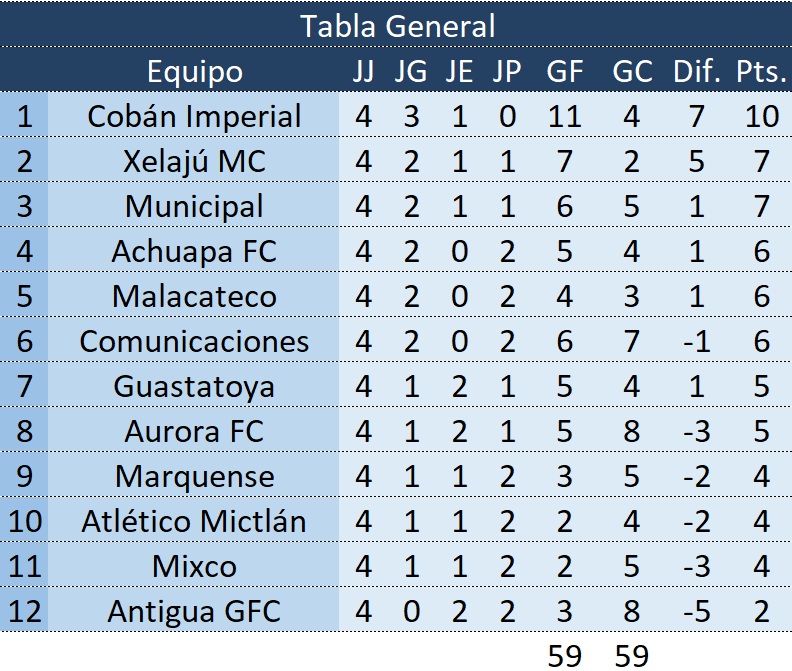Click the Tabla General title cell
The image size is (792, 671).
click(397, 26)
